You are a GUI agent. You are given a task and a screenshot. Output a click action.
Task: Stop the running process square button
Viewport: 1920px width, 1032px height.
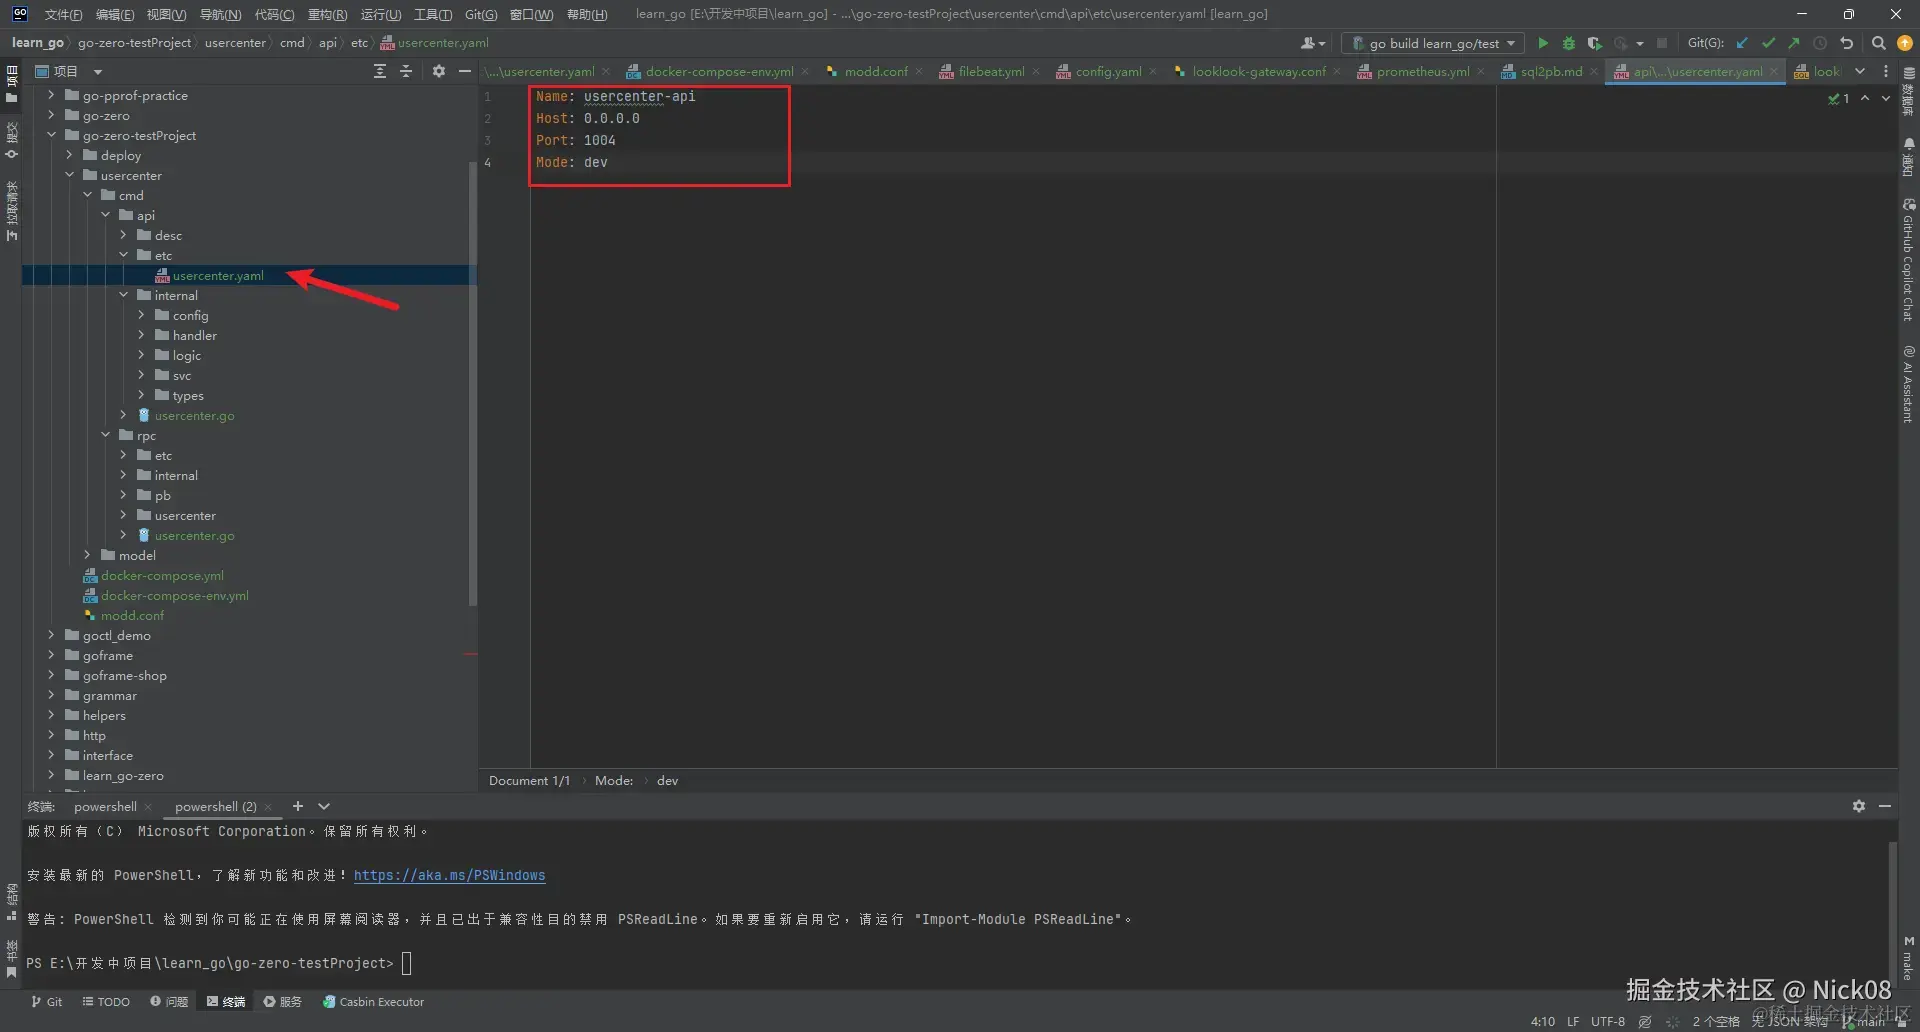(1662, 43)
